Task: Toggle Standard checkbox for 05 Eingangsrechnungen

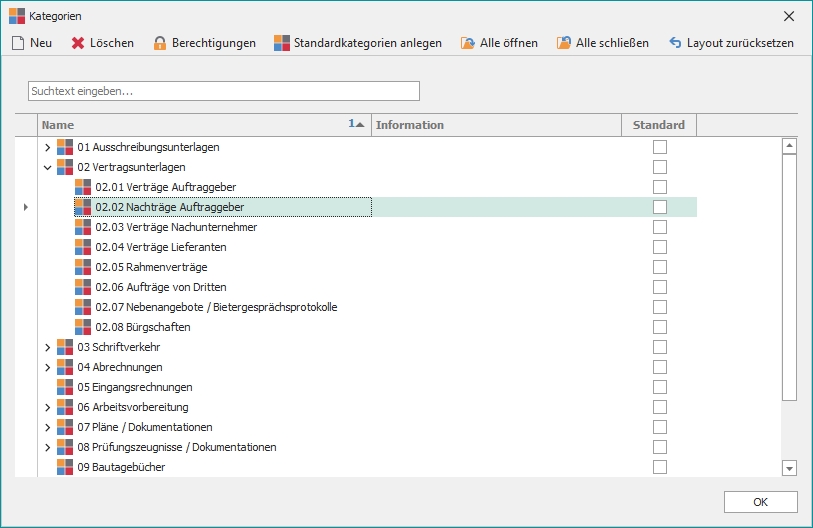Action: tap(660, 387)
